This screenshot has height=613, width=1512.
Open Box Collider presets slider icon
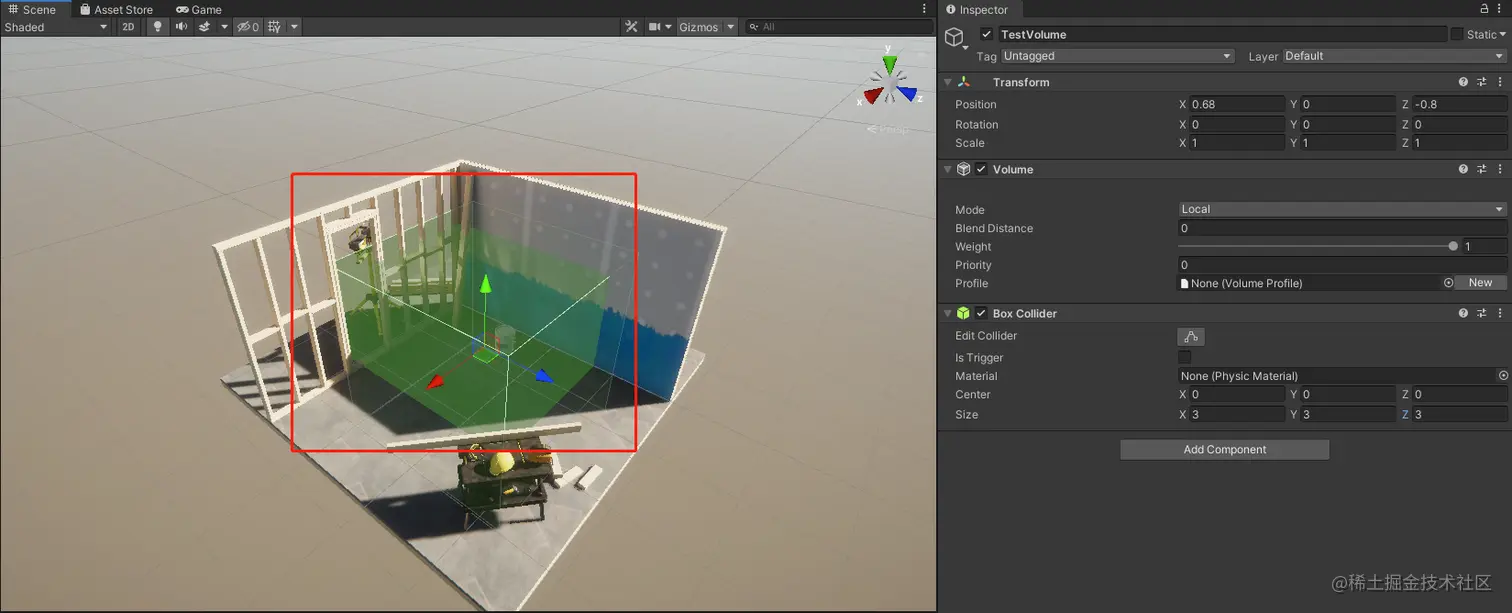click(1482, 313)
